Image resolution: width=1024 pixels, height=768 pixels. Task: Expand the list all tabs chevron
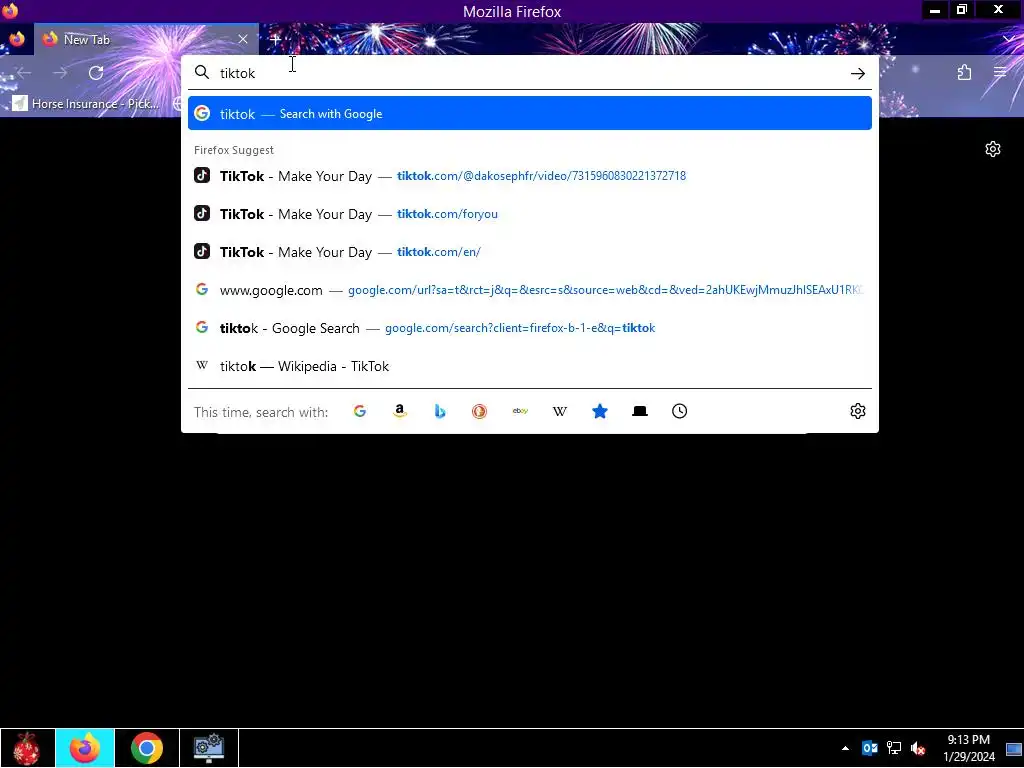1008,40
